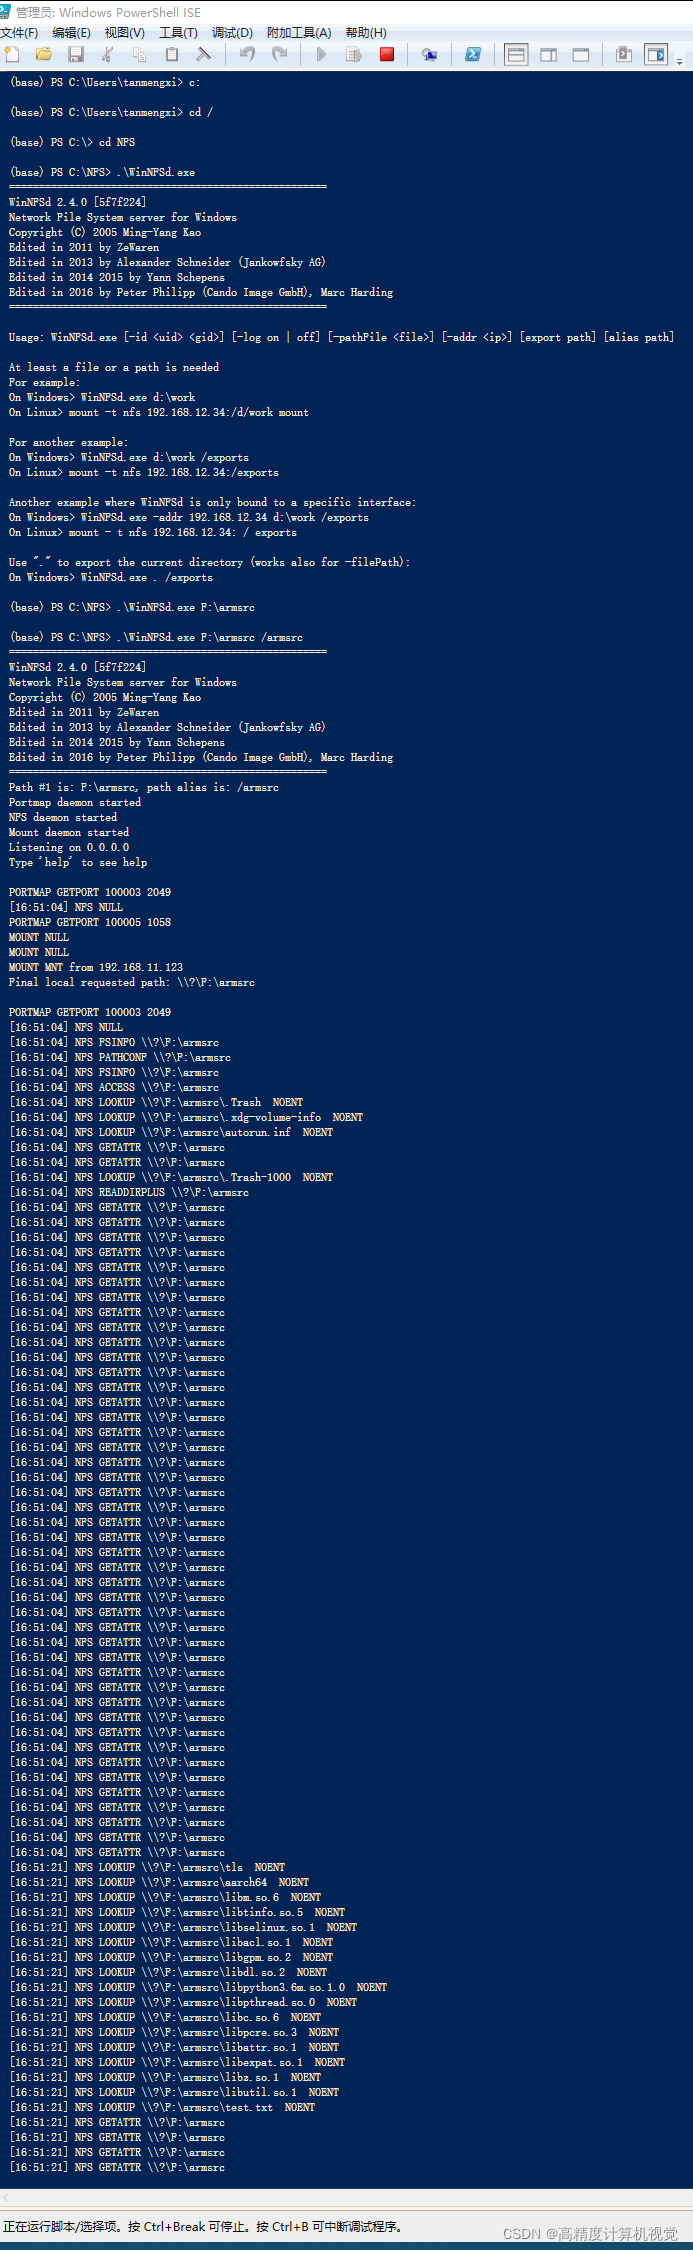Toggle Script Pane to right layout
The width and height of the screenshot is (693, 2250).
pyautogui.click(x=547, y=55)
